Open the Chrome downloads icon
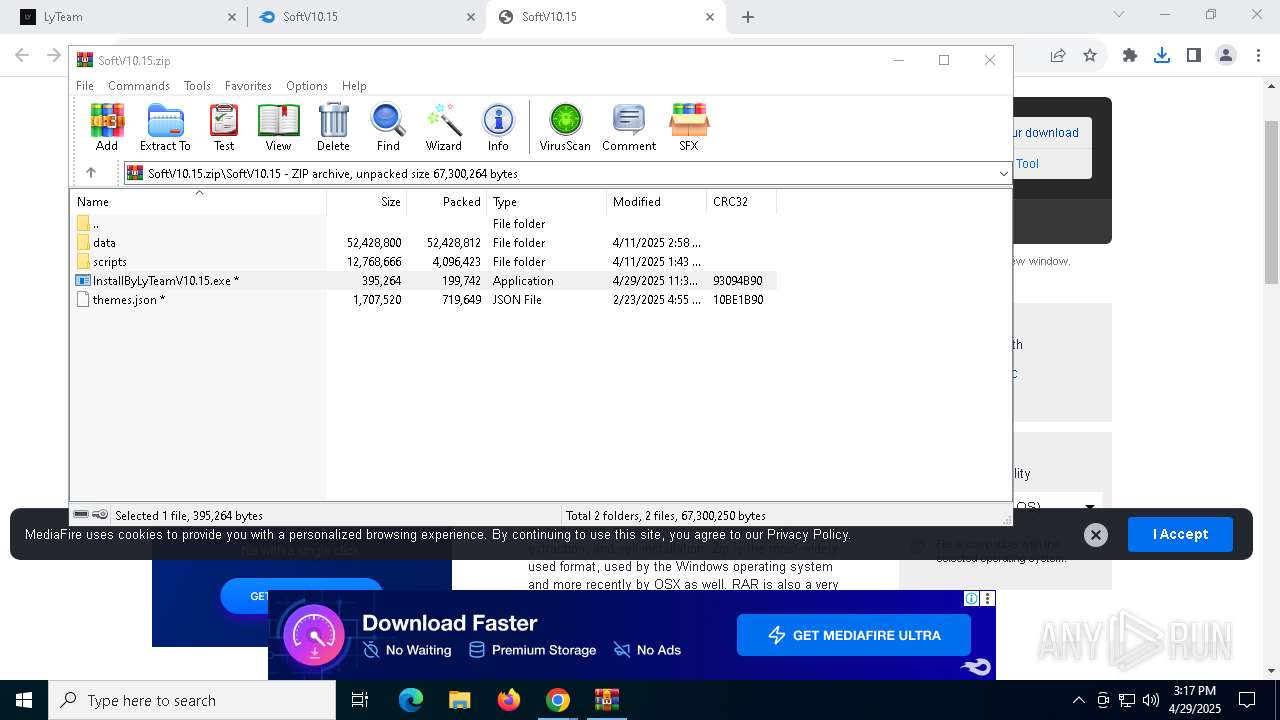The width and height of the screenshot is (1280, 720). (x=1162, y=56)
